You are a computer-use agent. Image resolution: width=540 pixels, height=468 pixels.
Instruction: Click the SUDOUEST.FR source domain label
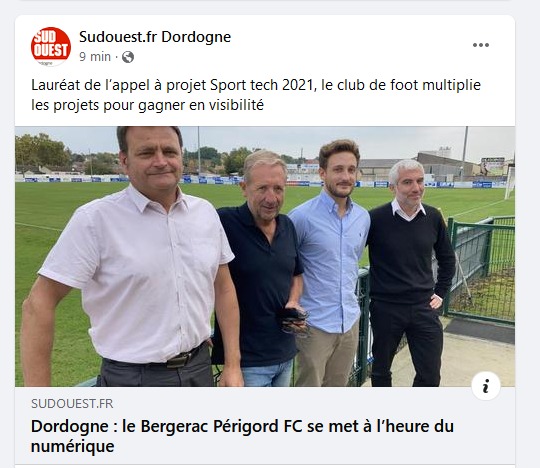point(72,404)
